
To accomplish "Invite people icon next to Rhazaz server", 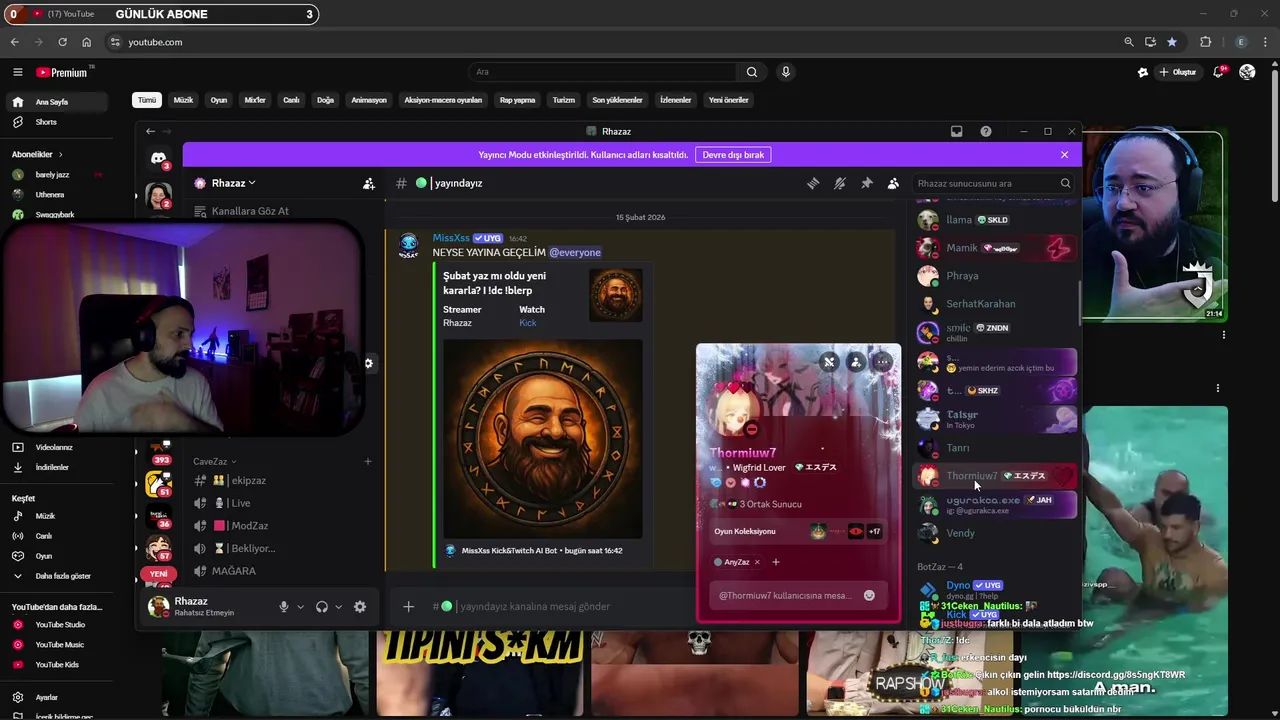I will point(369,183).
